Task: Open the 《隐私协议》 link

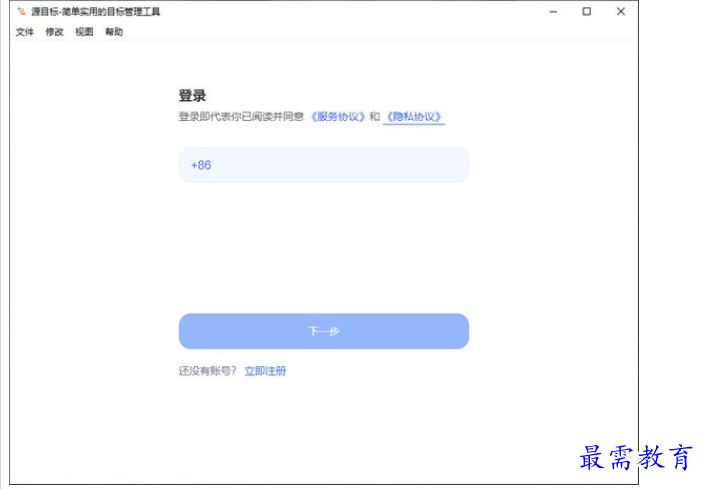Action: [414, 117]
